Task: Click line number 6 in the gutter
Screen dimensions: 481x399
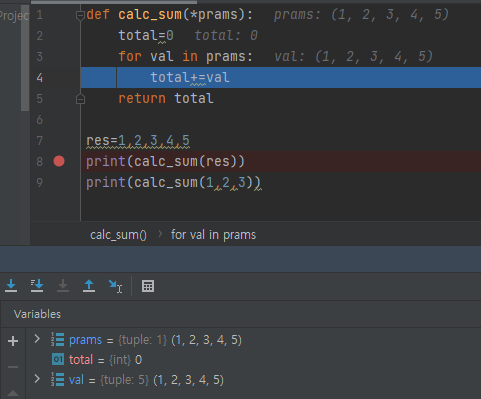Action: click(x=40, y=120)
